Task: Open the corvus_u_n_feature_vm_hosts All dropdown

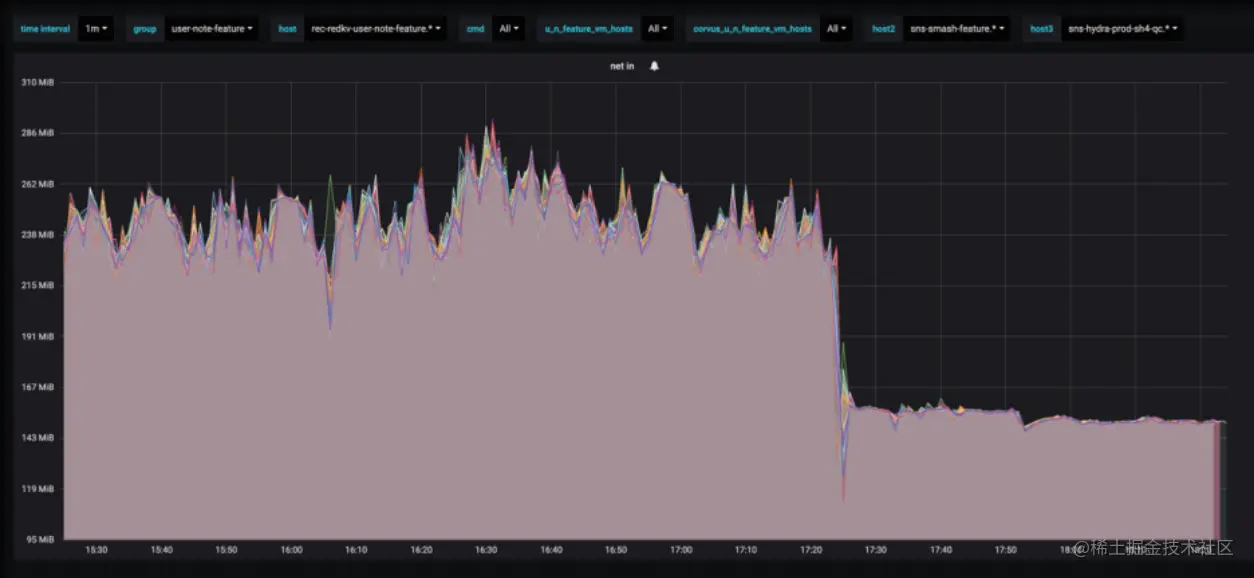Action: click(x=837, y=29)
